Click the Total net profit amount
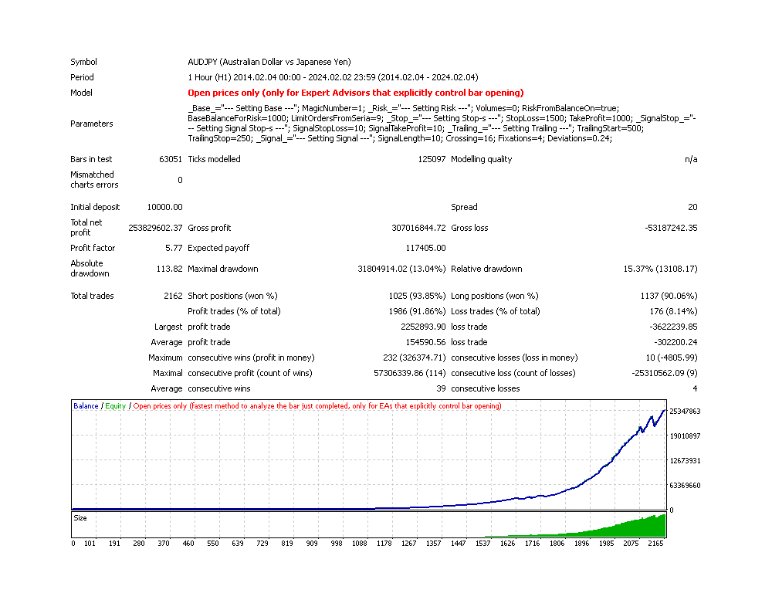The image size is (772, 600). [x=155, y=227]
